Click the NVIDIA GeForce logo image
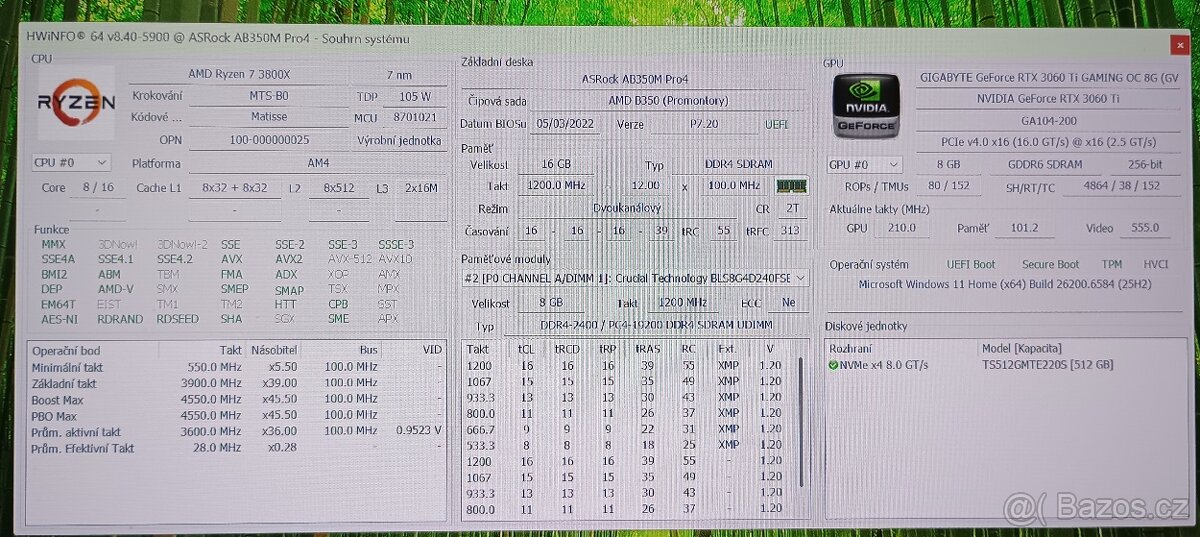The height and width of the screenshot is (537, 1200). tap(867, 108)
